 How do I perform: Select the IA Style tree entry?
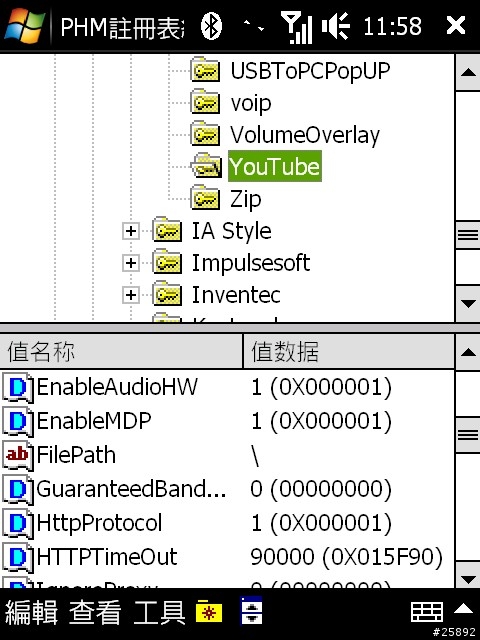coord(231,231)
